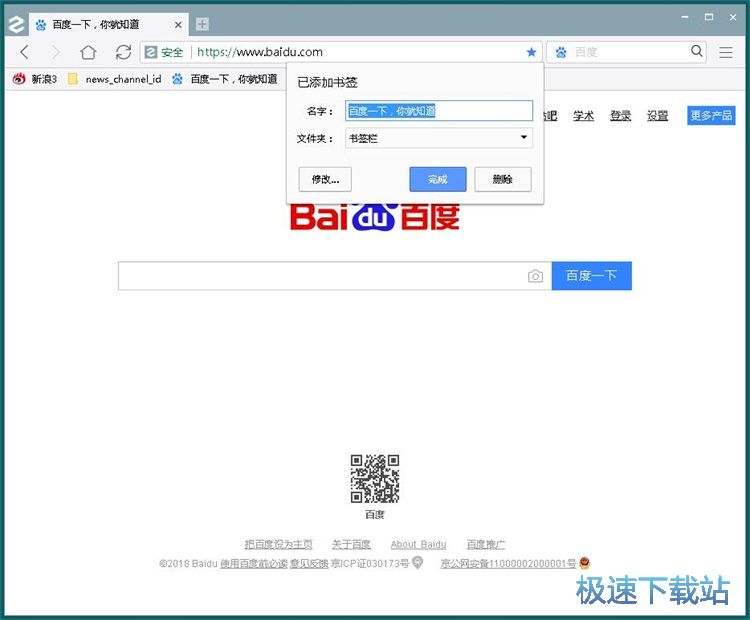Go to the home page icon
The image size is (750, 620).
(88, 52)
